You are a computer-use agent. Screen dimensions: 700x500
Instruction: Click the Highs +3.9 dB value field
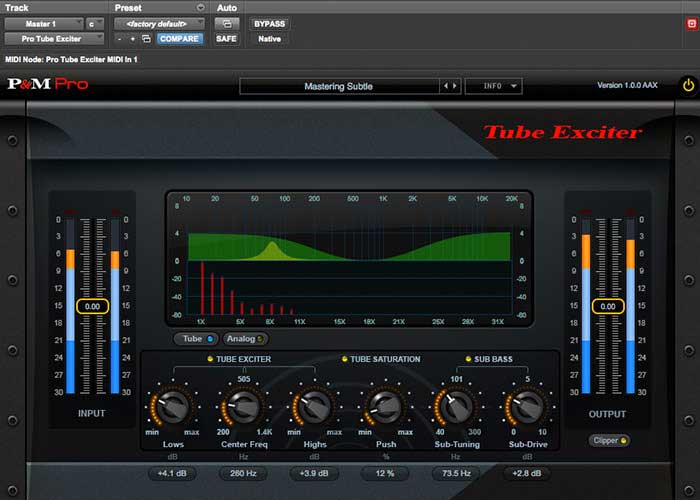(314, 473)
